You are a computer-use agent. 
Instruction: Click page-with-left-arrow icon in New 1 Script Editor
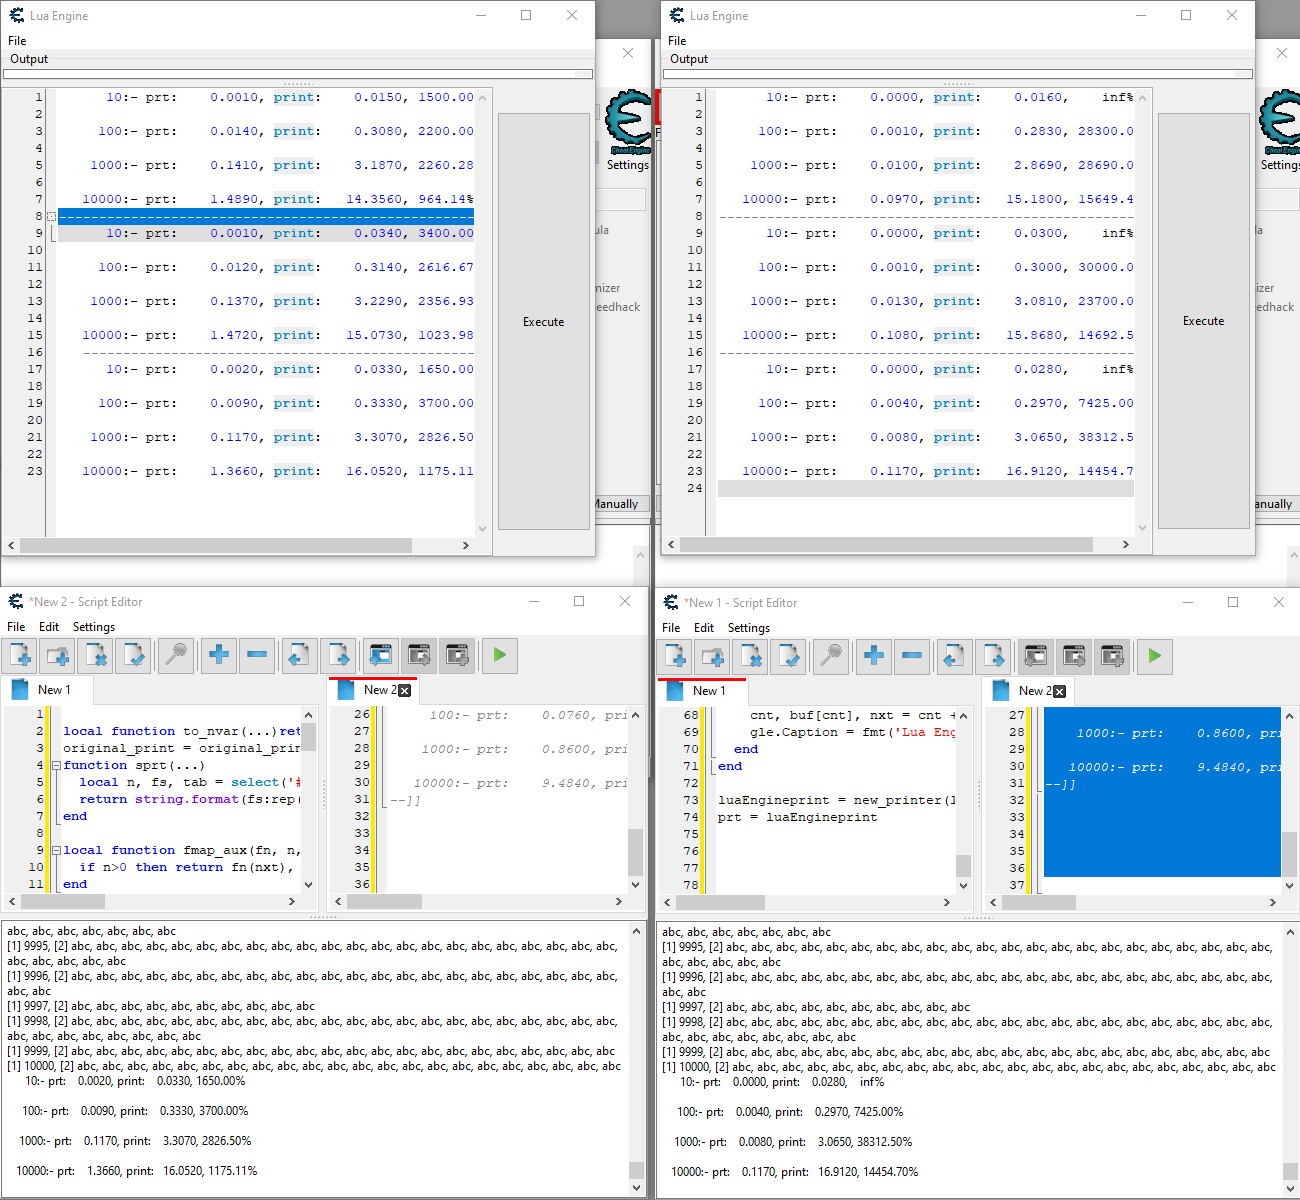tap(954, 657)
